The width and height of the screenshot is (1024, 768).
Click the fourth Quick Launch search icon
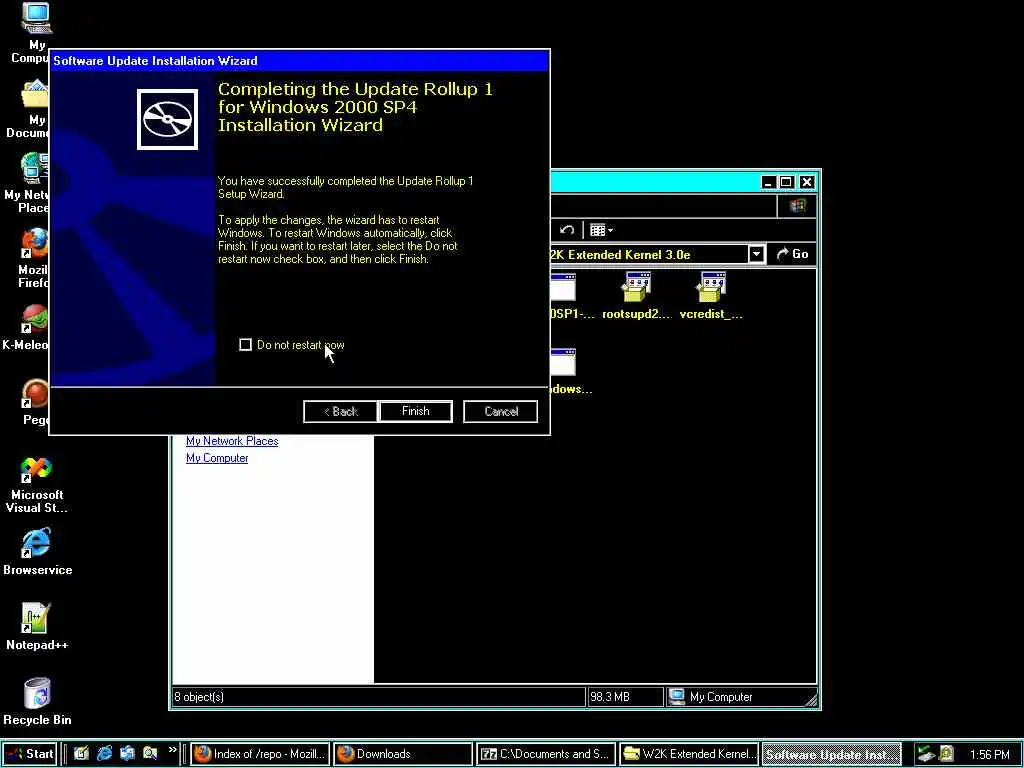click(x=150, y=754)
